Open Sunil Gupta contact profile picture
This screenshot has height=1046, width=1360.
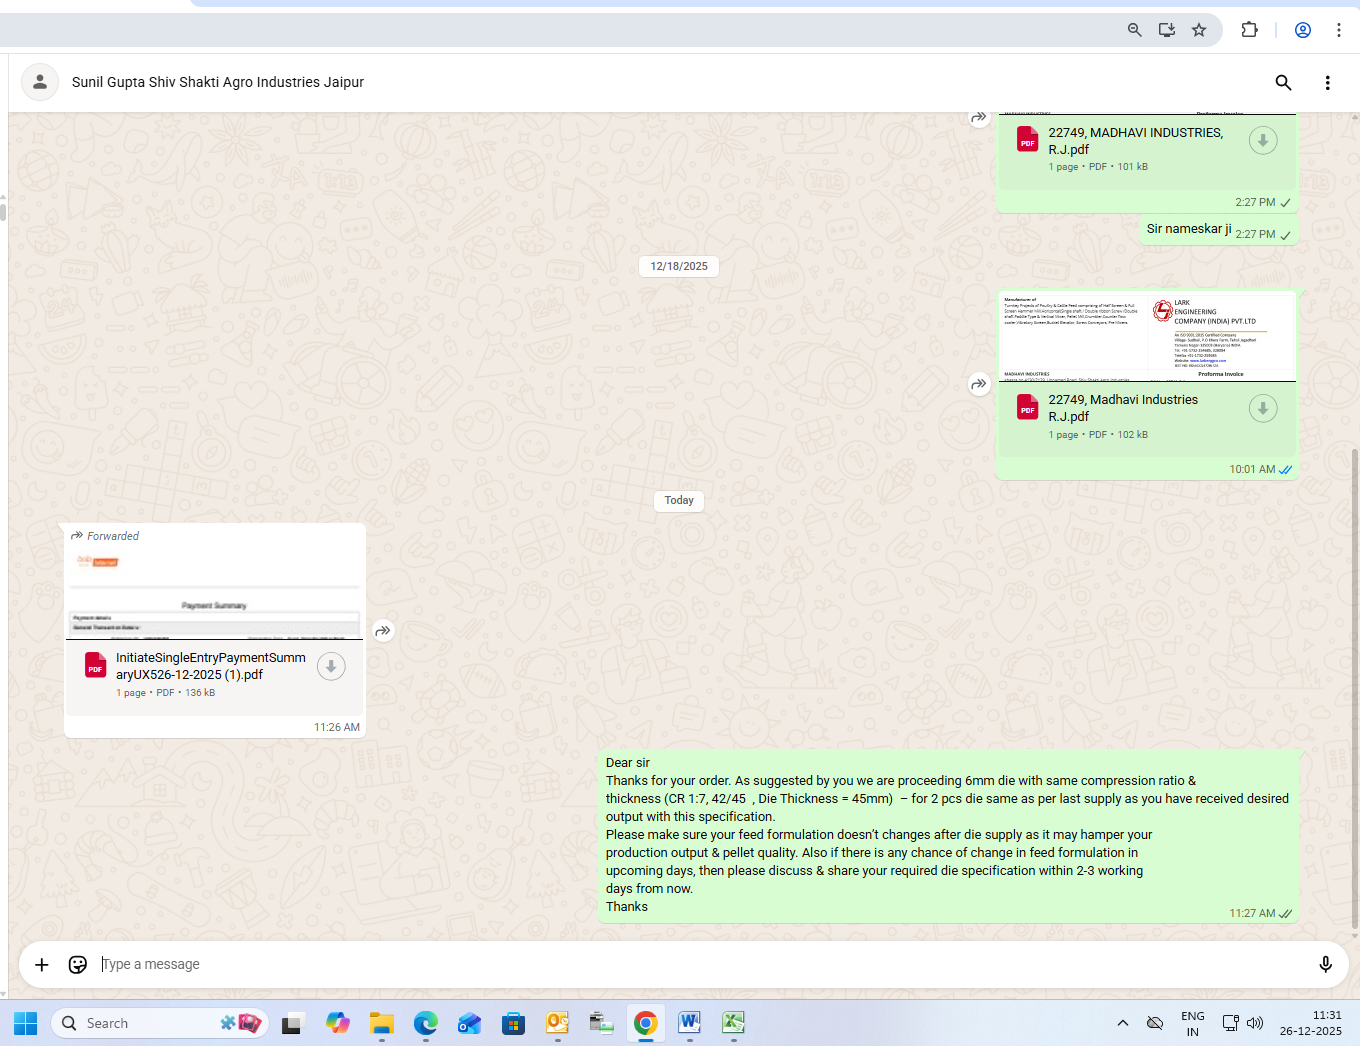tap(40, 82)
